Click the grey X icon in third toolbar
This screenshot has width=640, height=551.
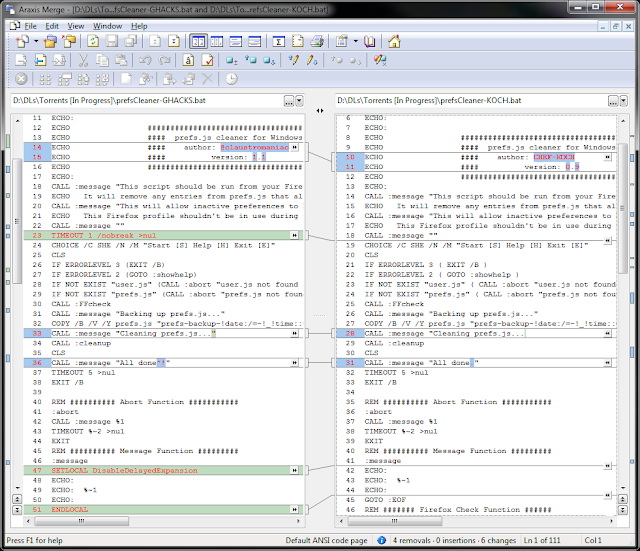pyautogui.click(x=207, y=79)
